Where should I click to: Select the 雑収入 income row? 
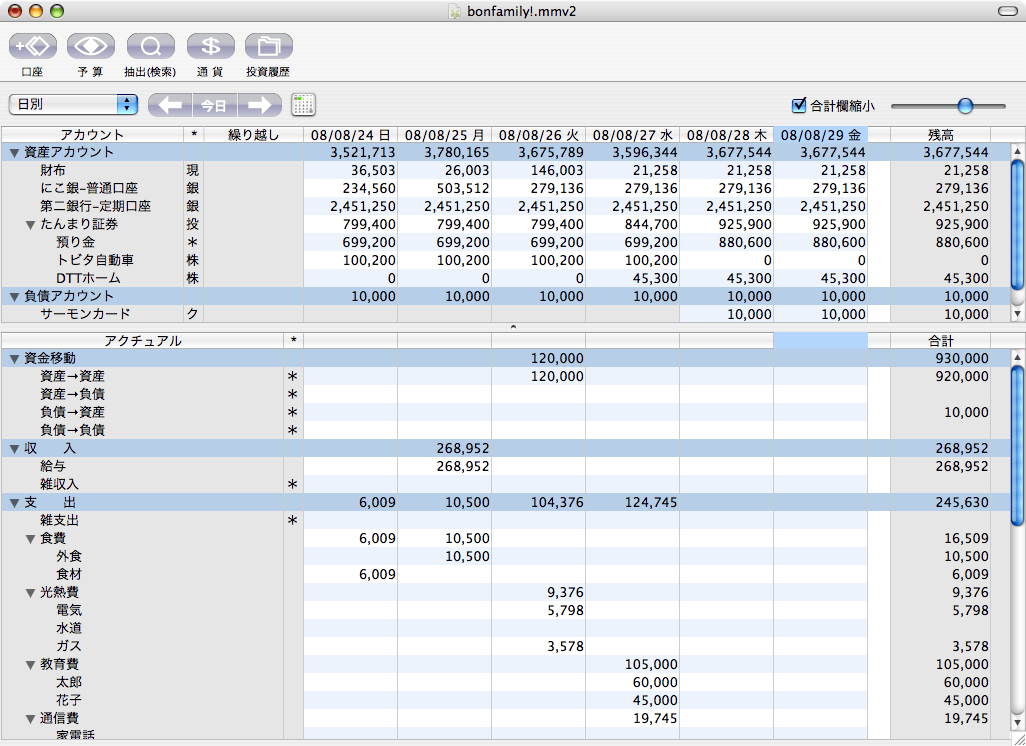pos(504,484)
